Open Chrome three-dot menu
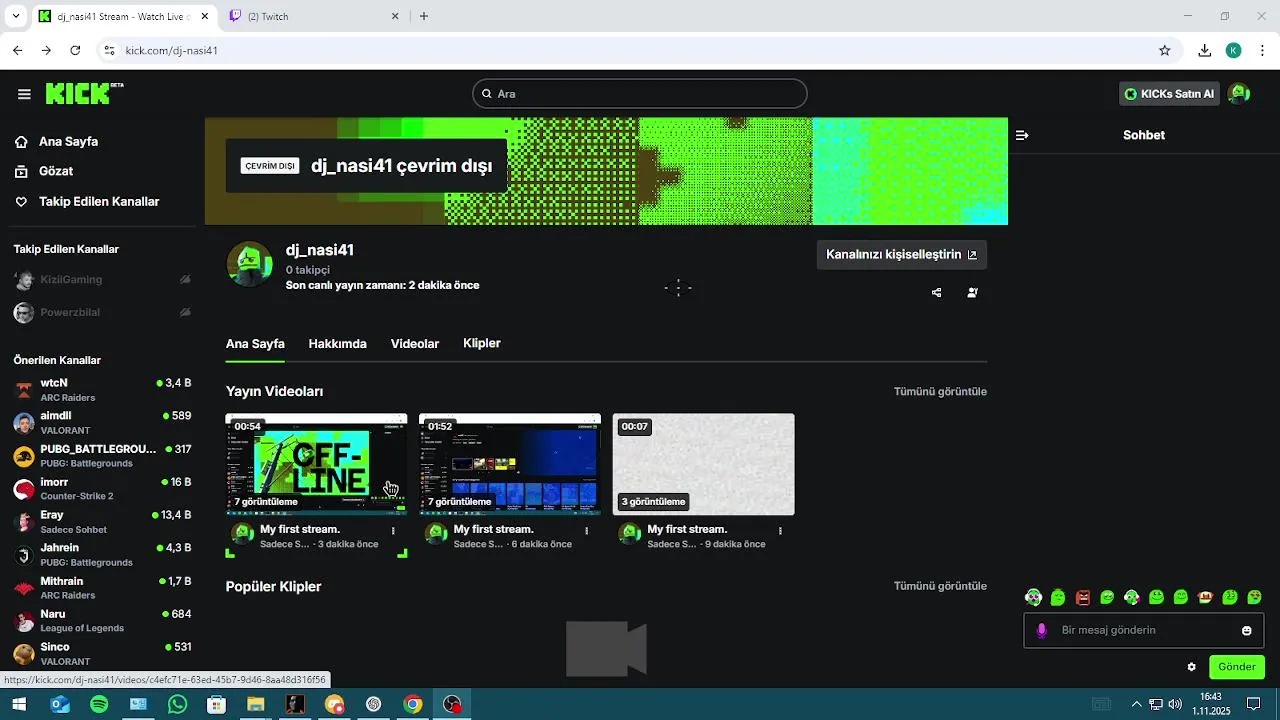Image resolution: width=1280 pixels, height=720 pixels. [1262, 50]
